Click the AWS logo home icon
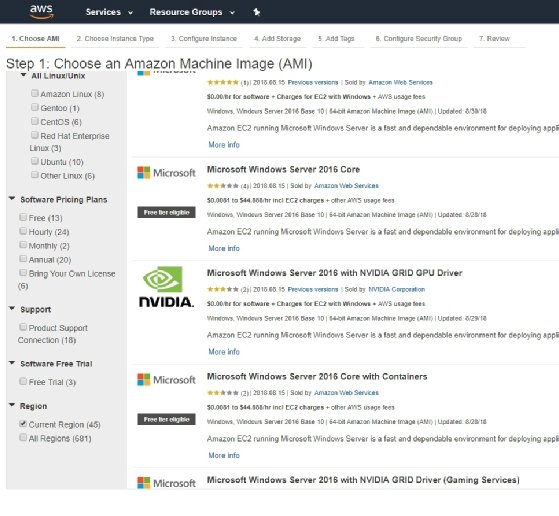The image size is (559, 516). 42,11
